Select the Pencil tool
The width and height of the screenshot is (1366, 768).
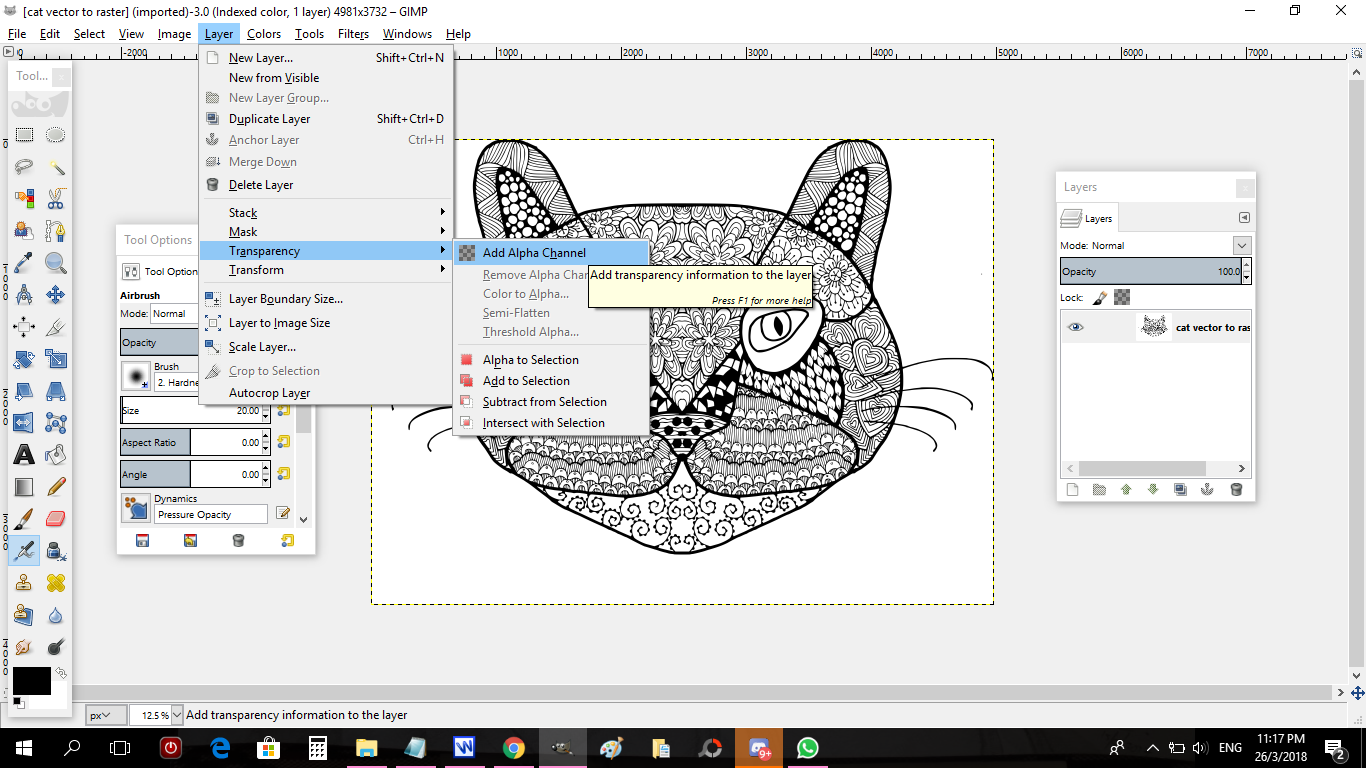coord(56,486)
